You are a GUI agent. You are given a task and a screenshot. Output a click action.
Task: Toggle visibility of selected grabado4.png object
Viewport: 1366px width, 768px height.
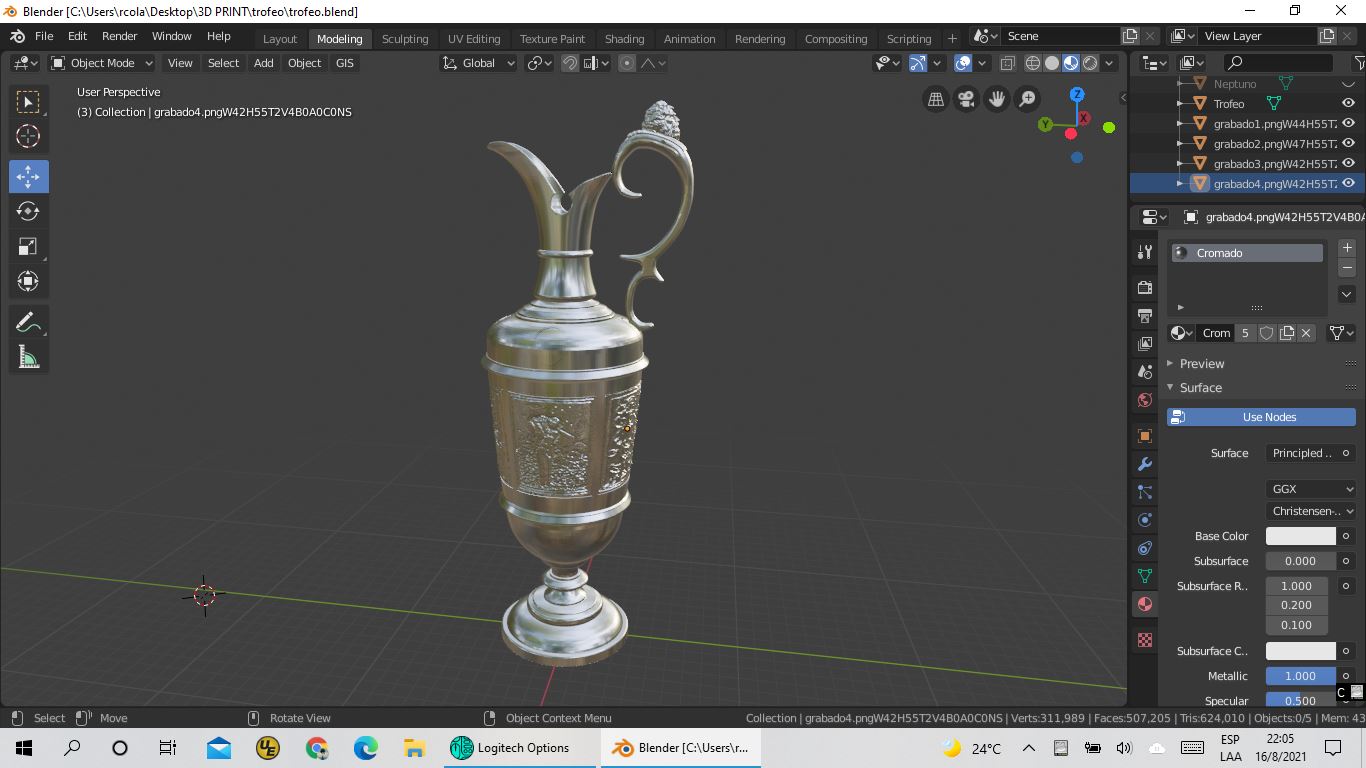pos(1348,184)
